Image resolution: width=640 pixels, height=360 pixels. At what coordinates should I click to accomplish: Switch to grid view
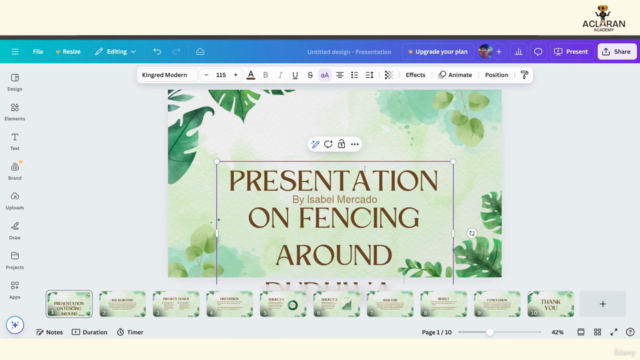[598, 332]
